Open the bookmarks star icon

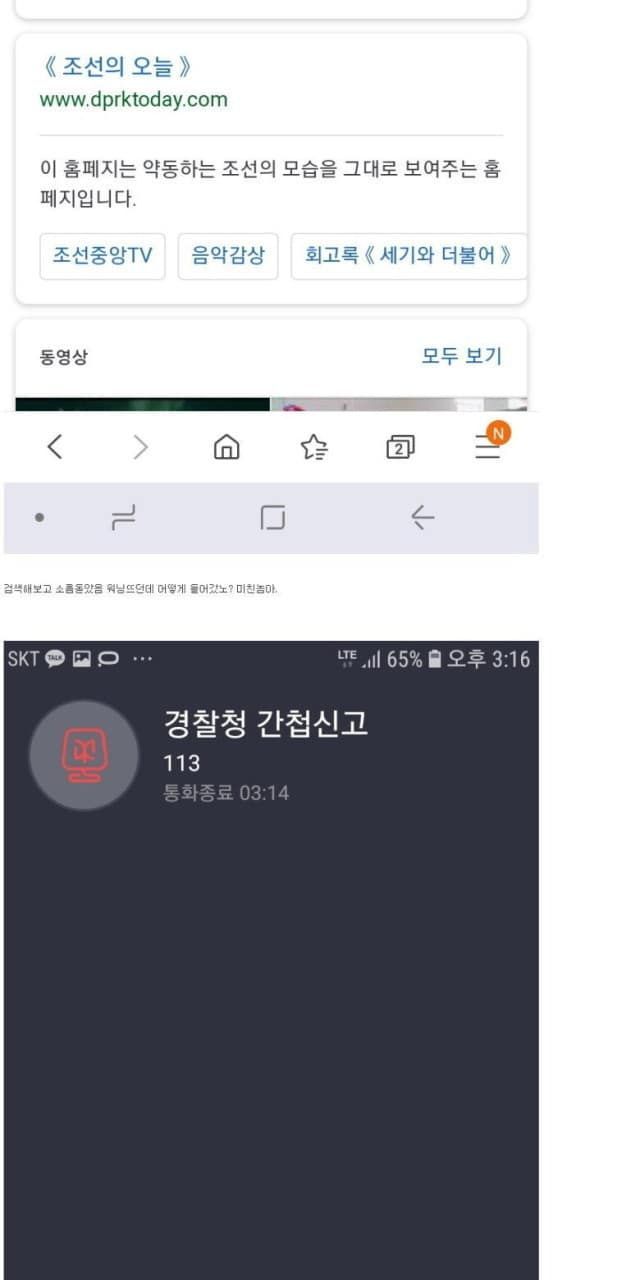(314, 448)
